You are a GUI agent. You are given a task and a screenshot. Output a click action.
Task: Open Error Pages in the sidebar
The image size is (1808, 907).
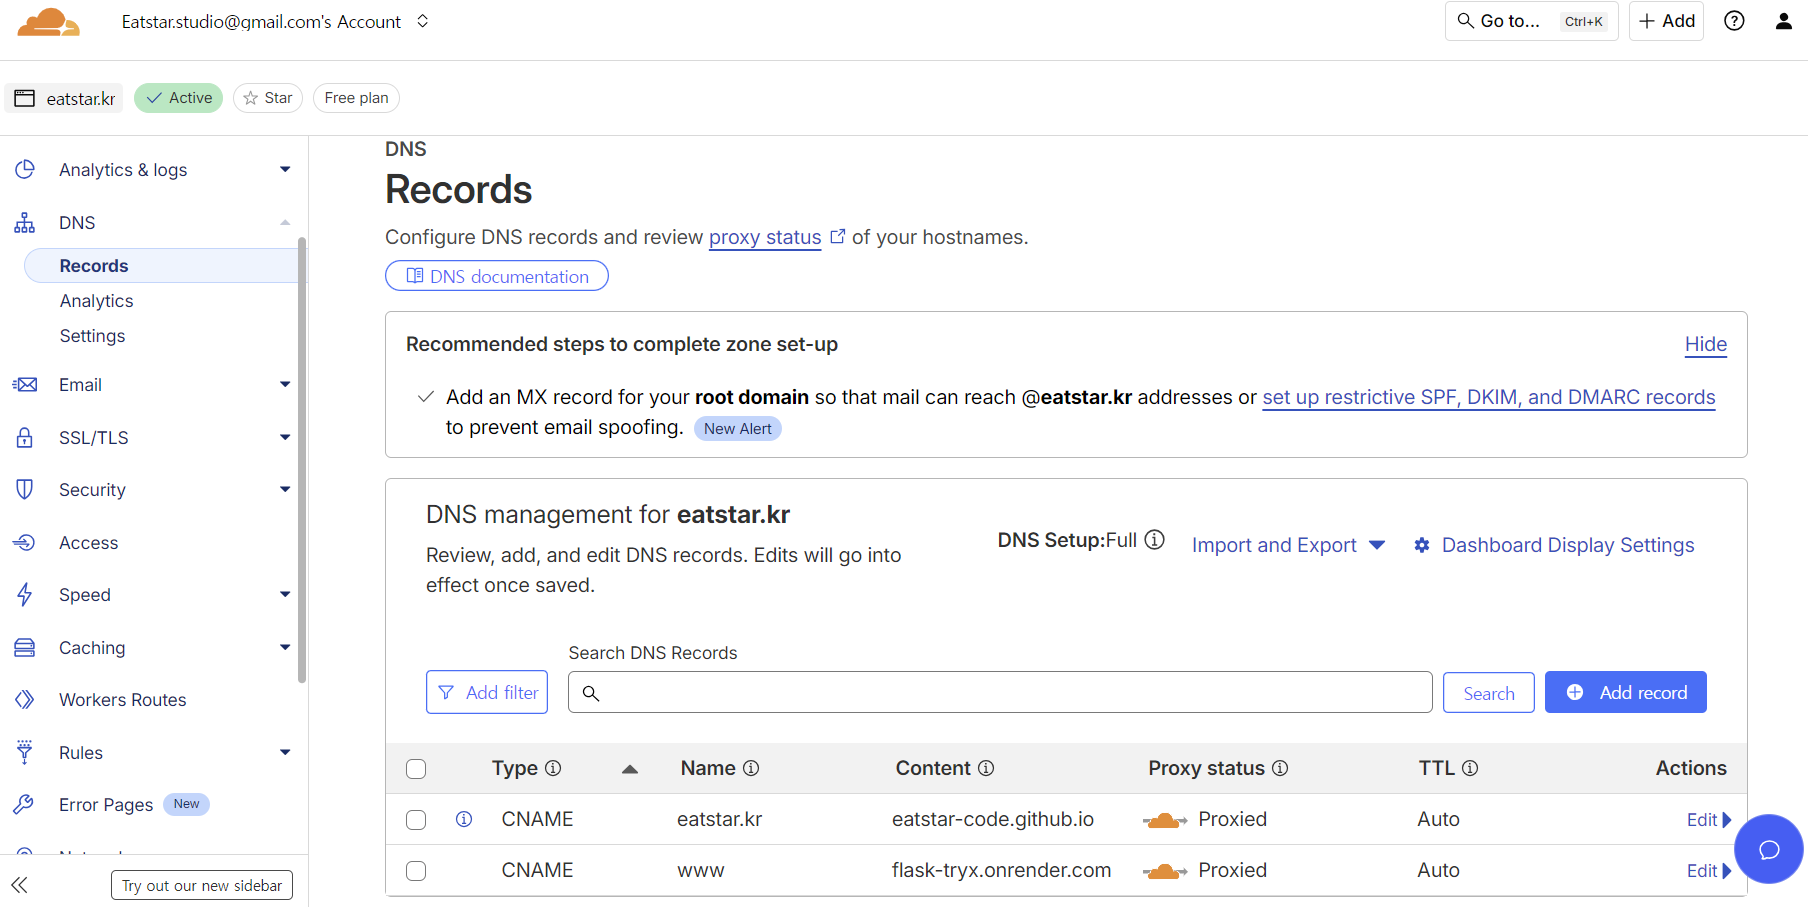click(x=106, y=805)
